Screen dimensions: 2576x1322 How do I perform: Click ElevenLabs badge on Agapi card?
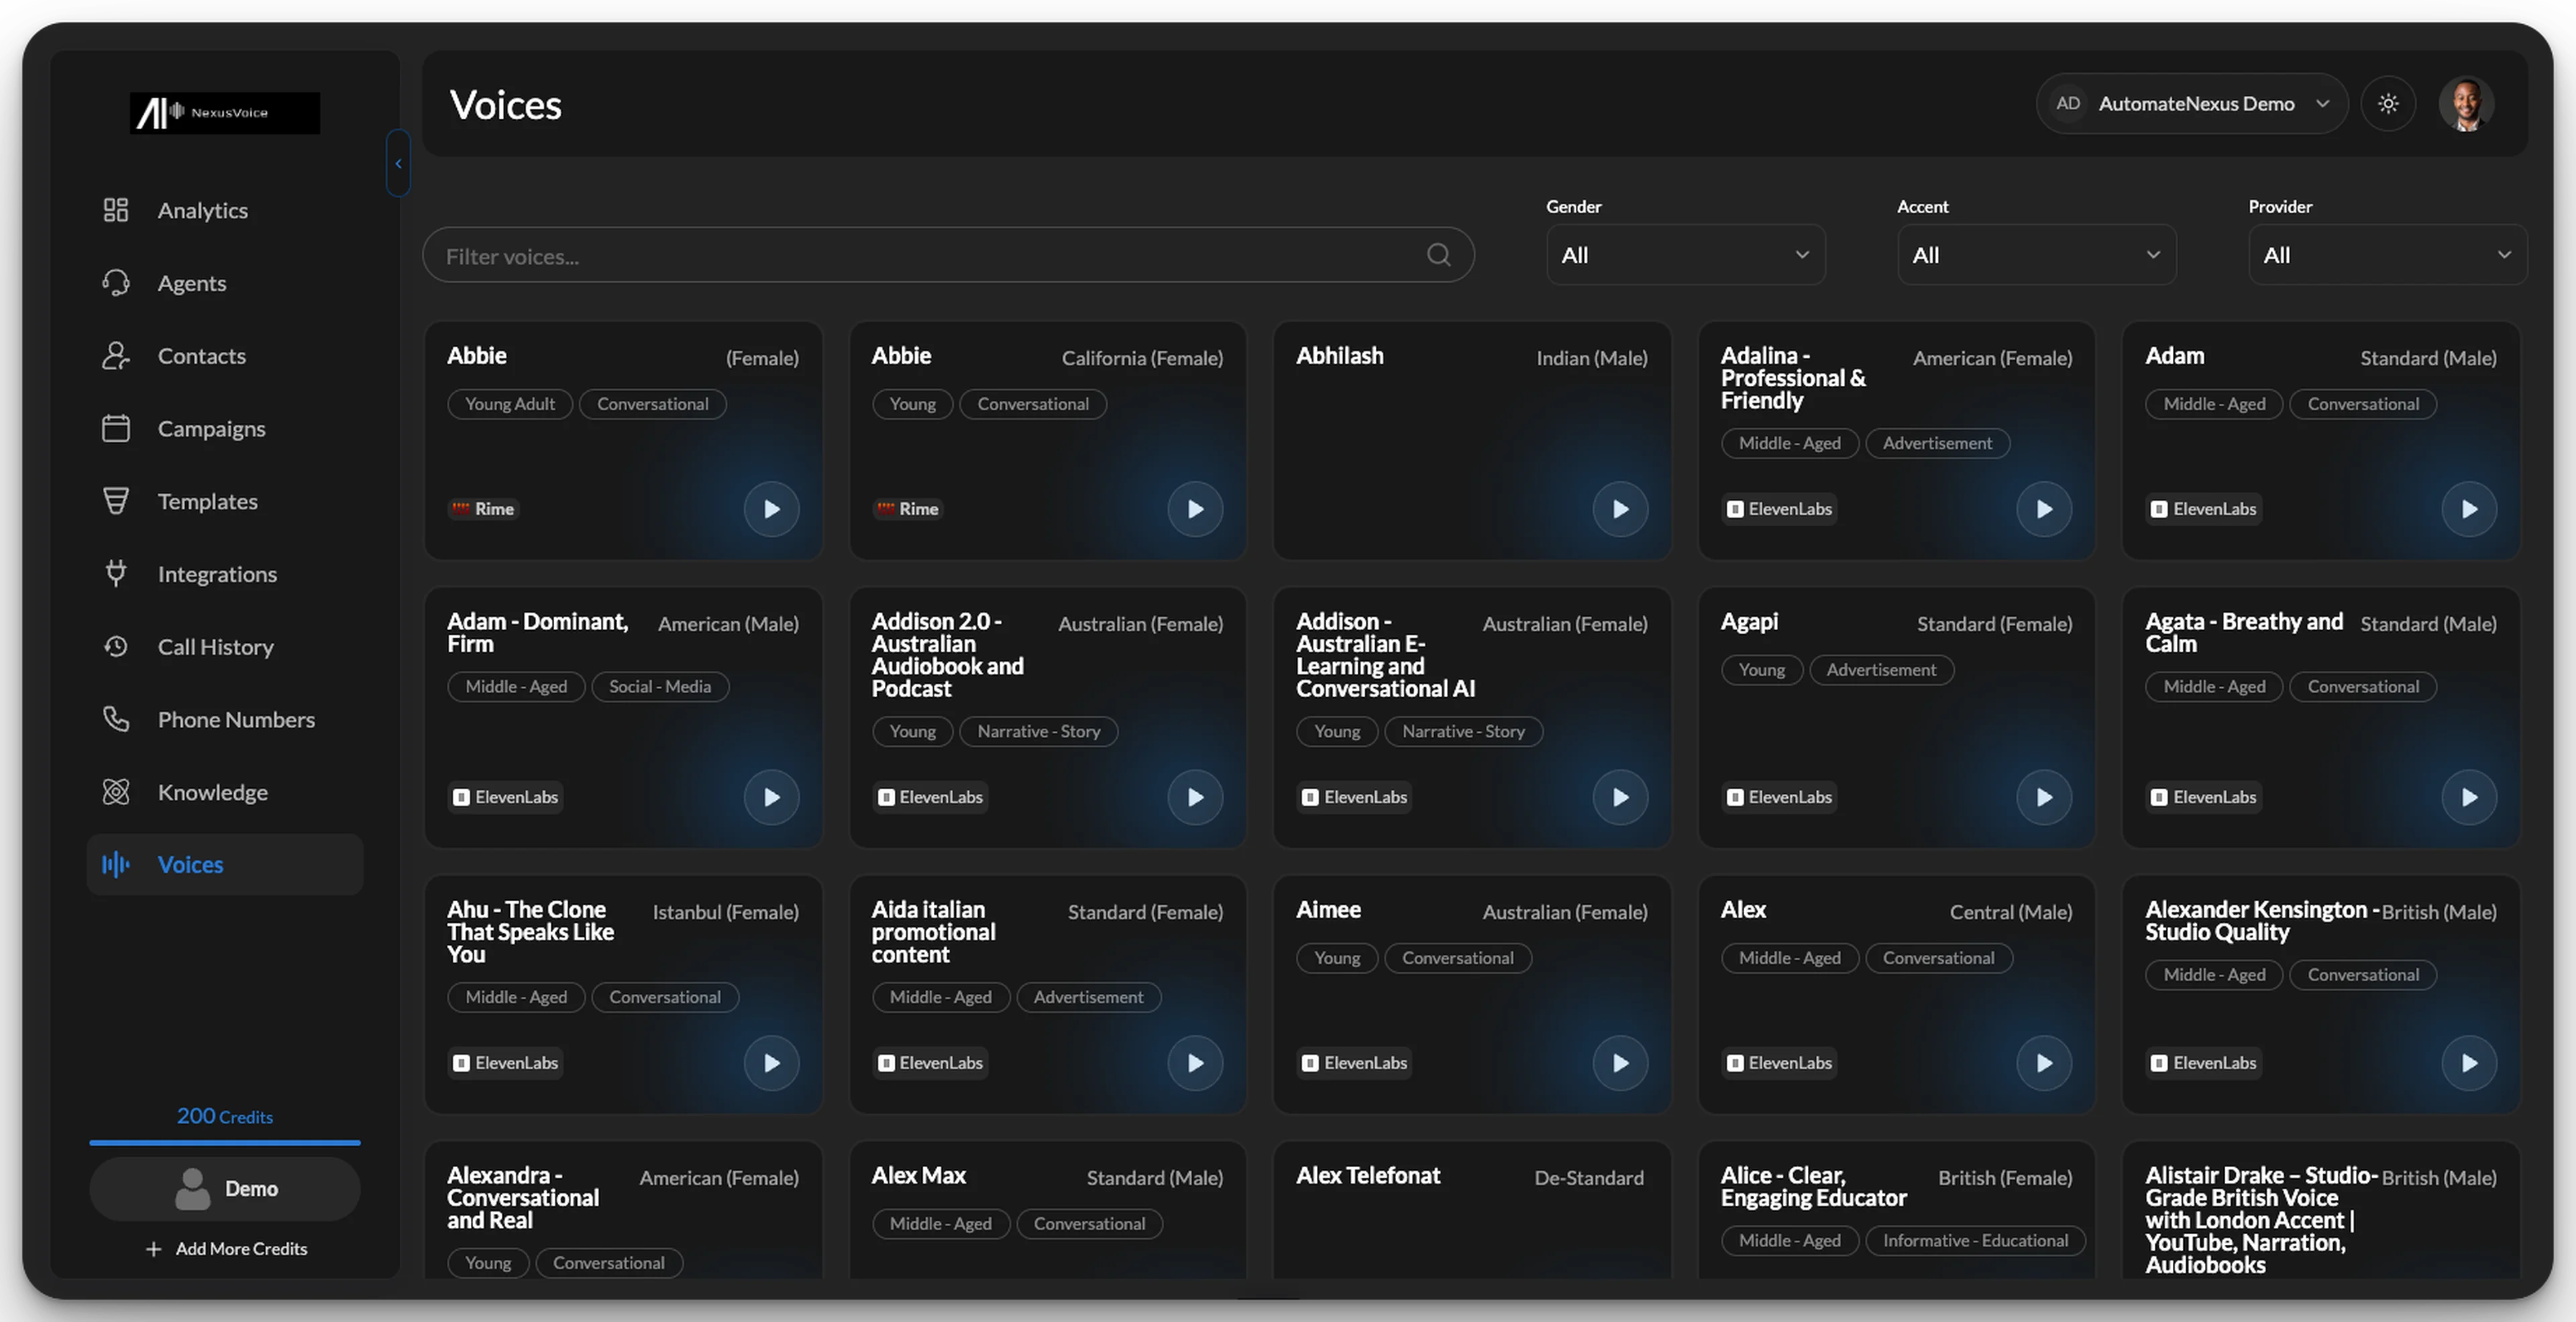(1779, 797)
